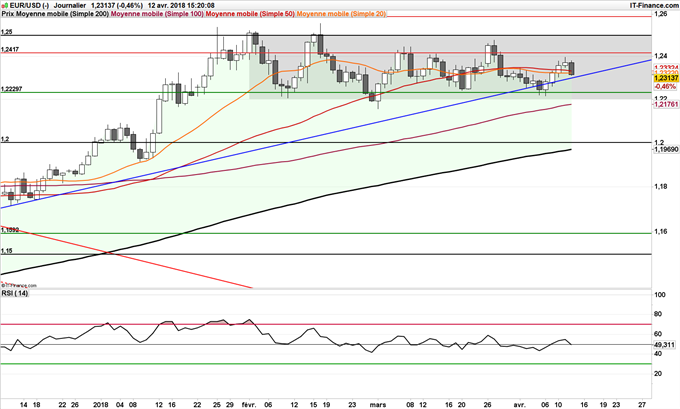
Task: Click the 1,24 price axis label
Action: coord(661,56)
